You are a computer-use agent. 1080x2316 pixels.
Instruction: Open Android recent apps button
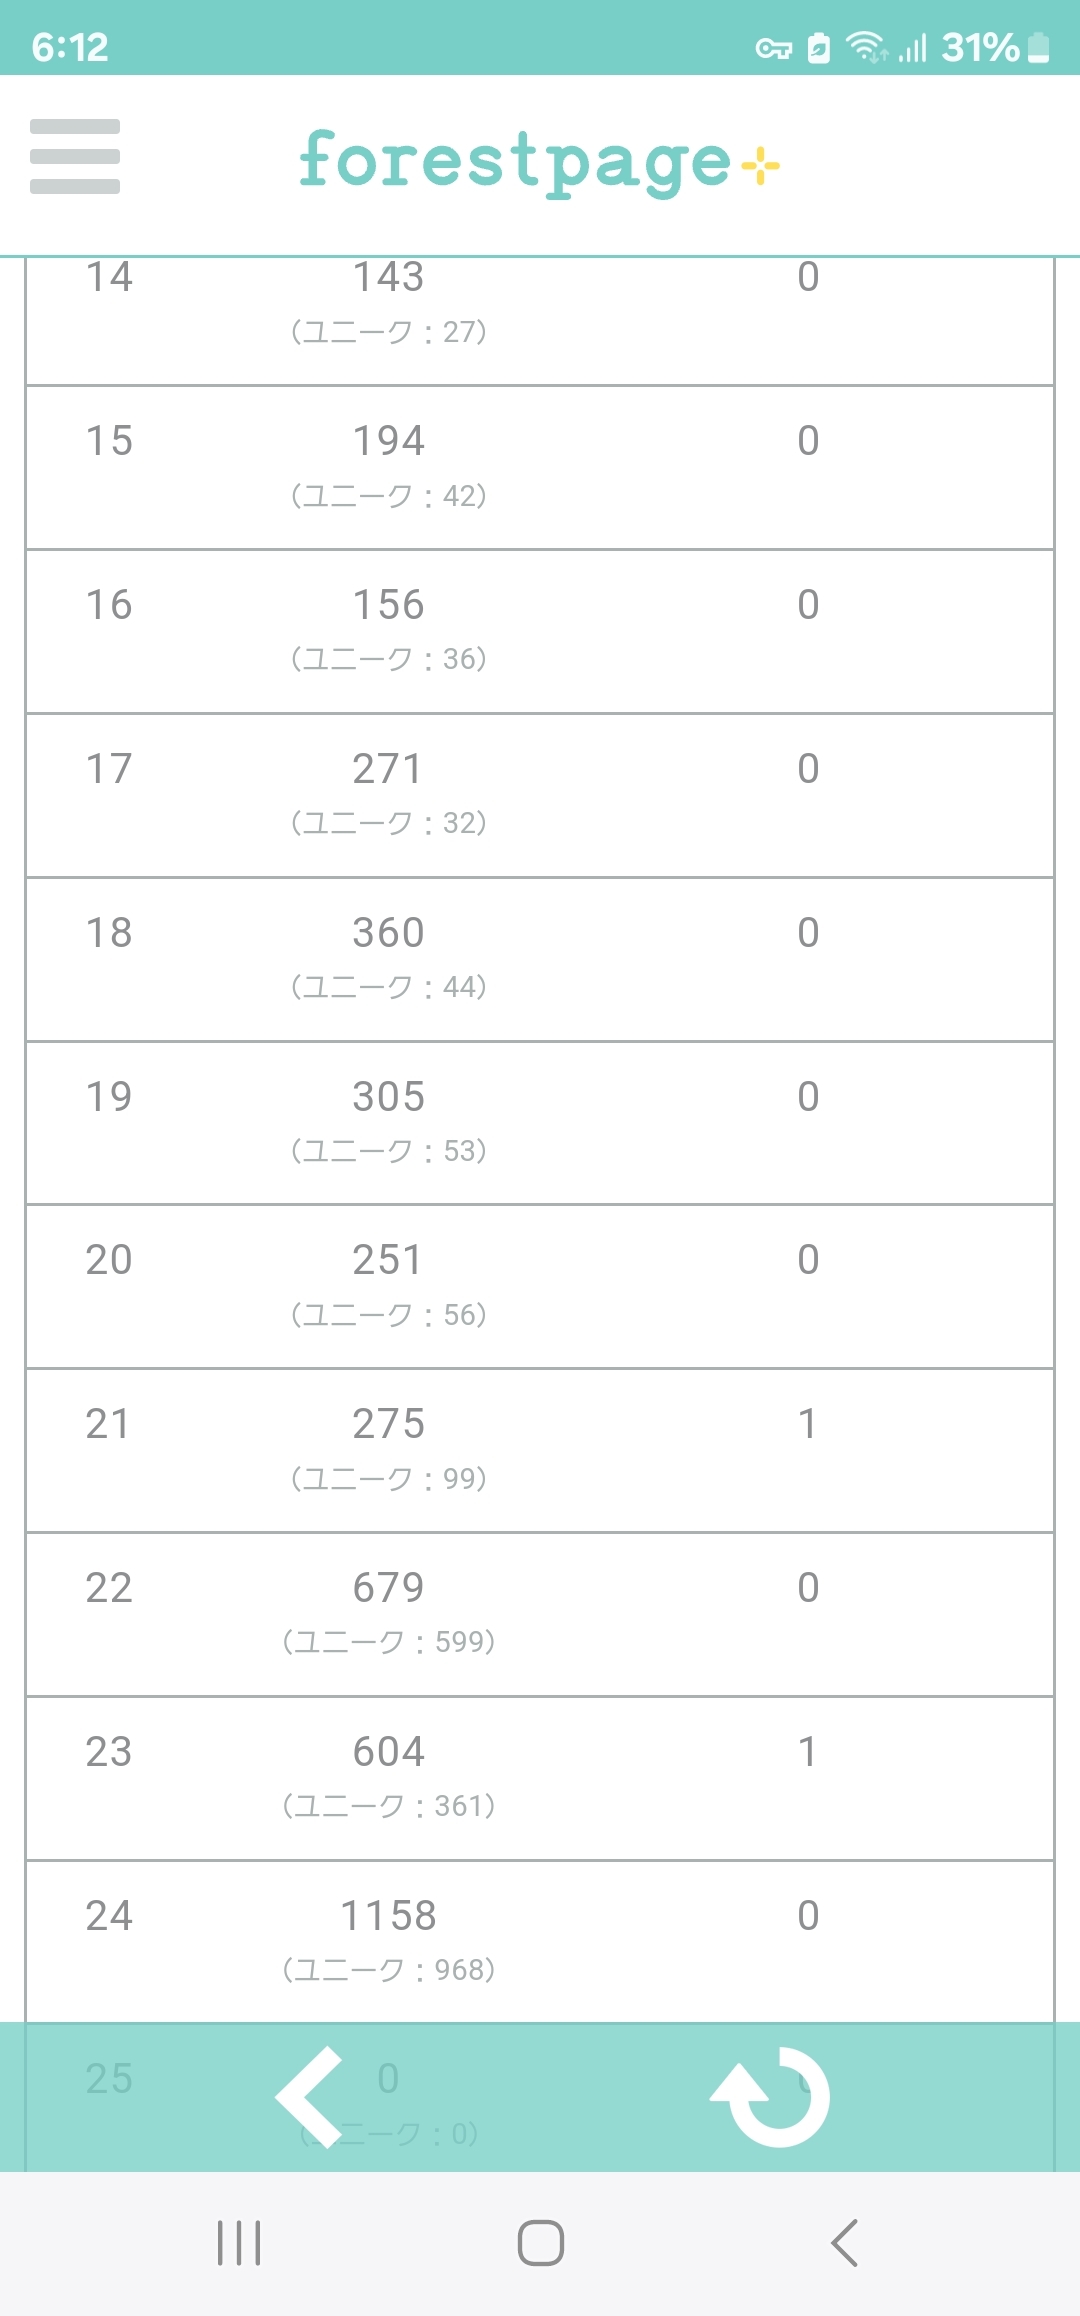239,2243
